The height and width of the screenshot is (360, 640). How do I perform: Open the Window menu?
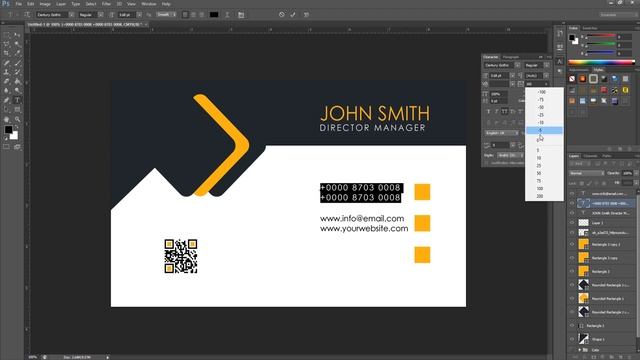pyautogui.click(x=149, y=4)
